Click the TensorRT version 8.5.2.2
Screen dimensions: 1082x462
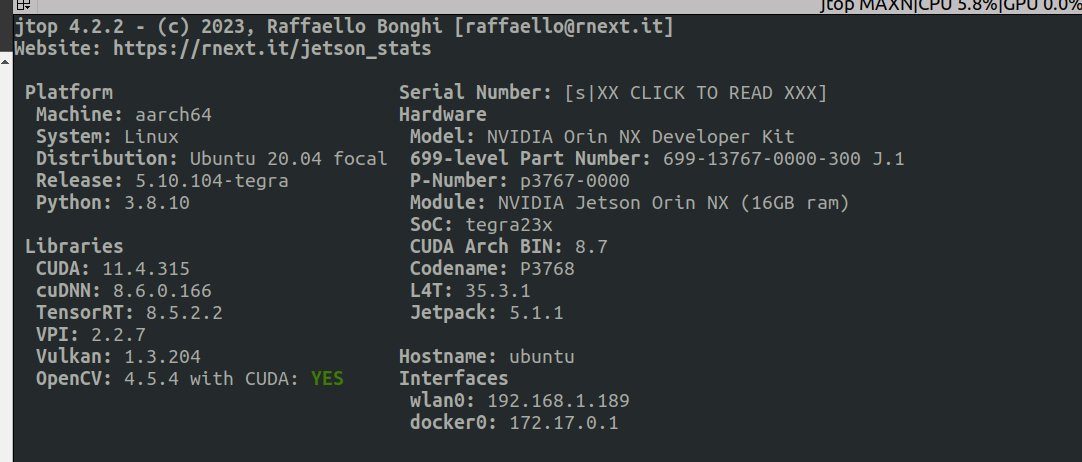pyautogui.click(x=184, y=312)
